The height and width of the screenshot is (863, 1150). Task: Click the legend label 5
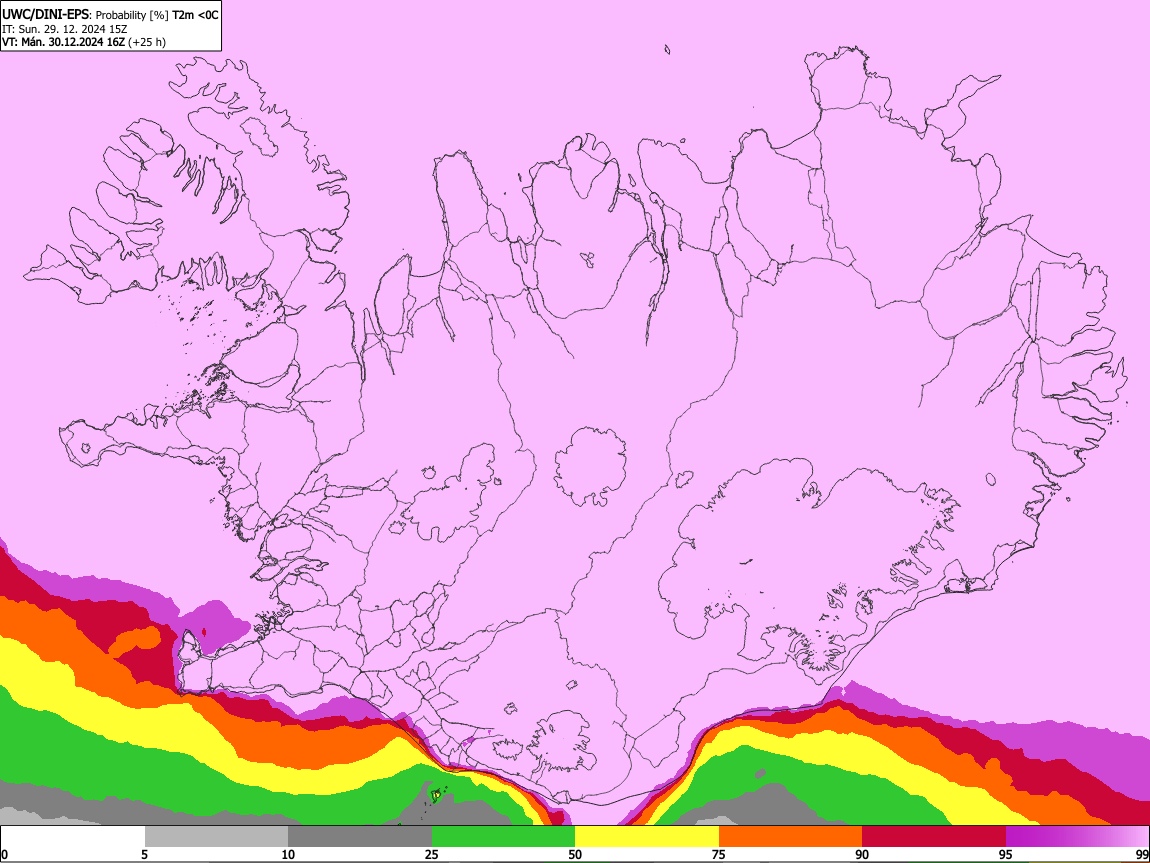(x=144, y=855)
